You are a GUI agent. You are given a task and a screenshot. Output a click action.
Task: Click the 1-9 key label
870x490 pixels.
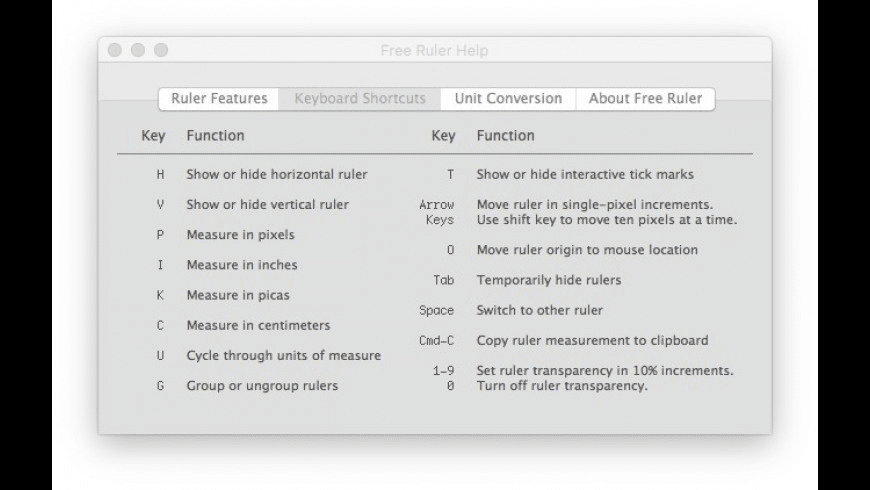[x=444, y=370]
